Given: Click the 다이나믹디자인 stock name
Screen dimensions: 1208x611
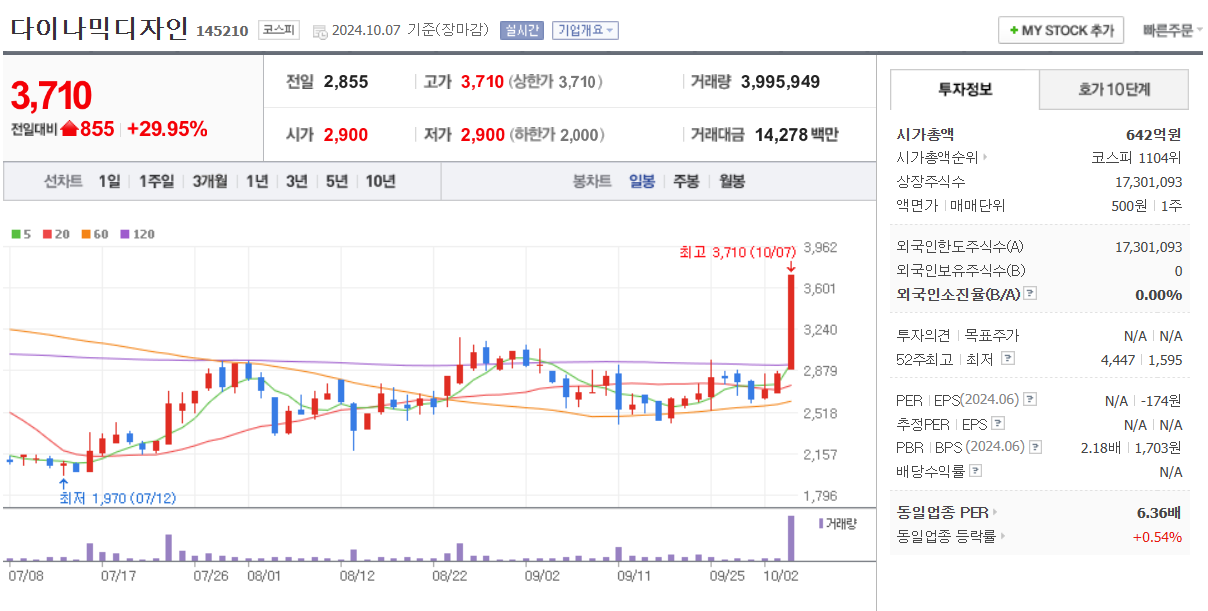Looking at the screenshot, I should click(99, 28).
